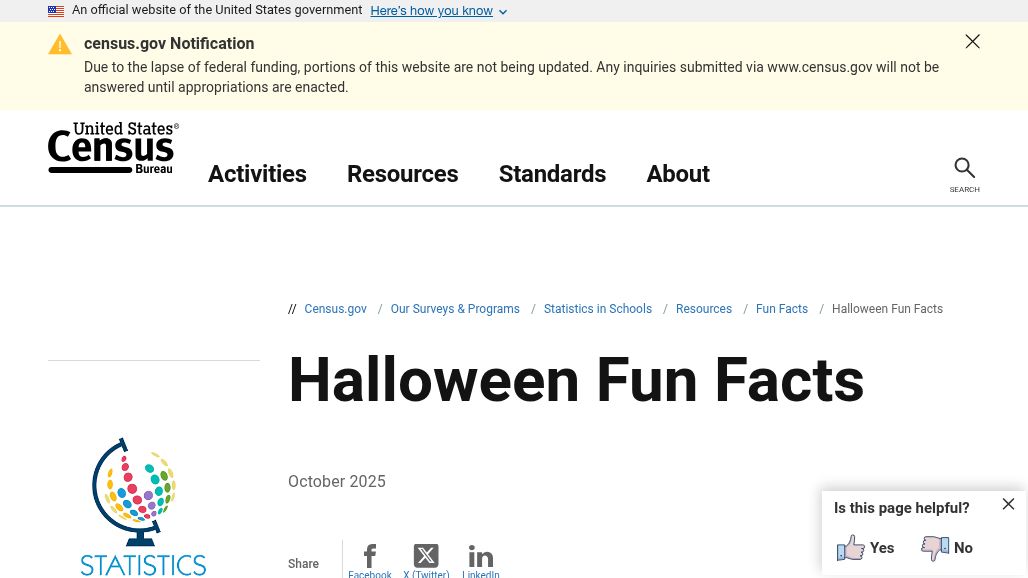
Task: Share the page on X (Twitter)
Action: coord(426,556)
